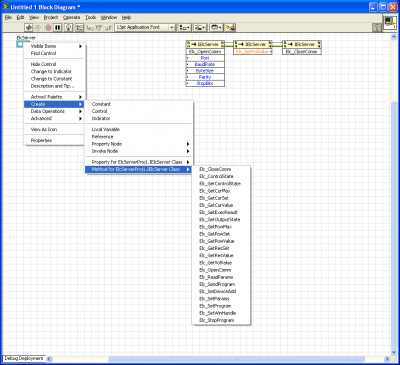The width and height of the screenshot is (400, 365).
Task: Open the Distribute Objects dropdown
Action: [x=200, y=27]
